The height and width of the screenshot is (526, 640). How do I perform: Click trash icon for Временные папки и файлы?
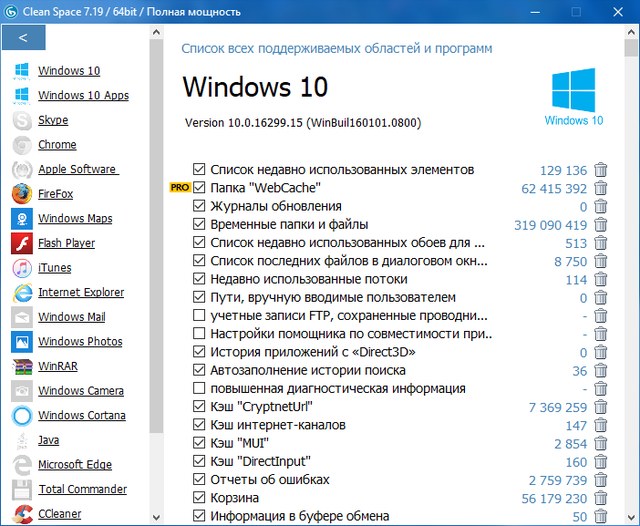pyautogui.click(x=600, y=225)
